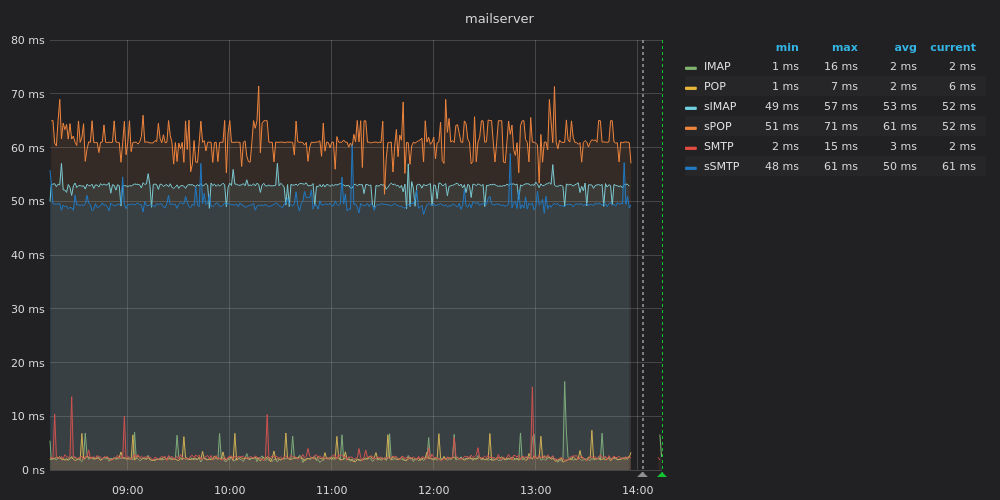Toggle the POP series label in legend
Image resolution: width=1000 pixels, height=500 pixels.
[714, 86]
